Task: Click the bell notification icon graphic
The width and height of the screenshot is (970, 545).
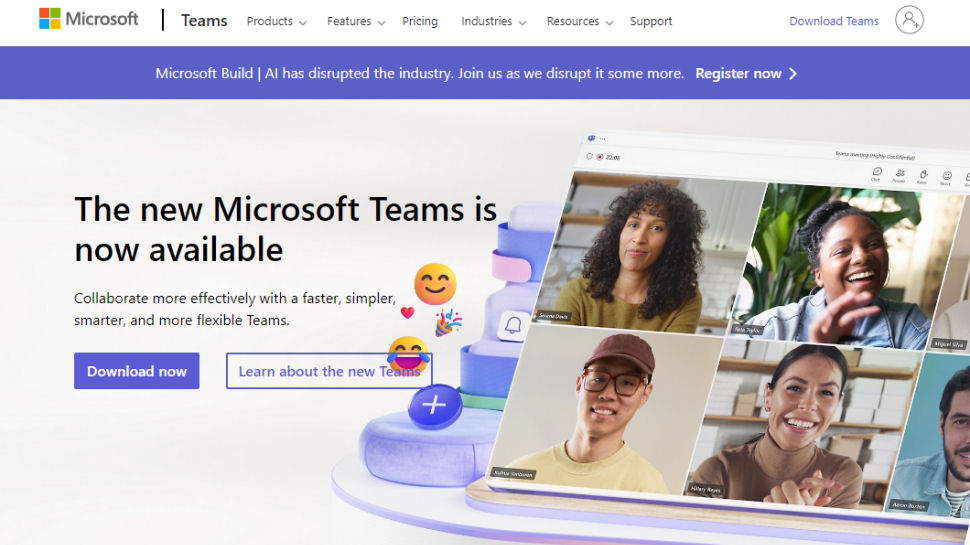Action: (x=513, y=325)
